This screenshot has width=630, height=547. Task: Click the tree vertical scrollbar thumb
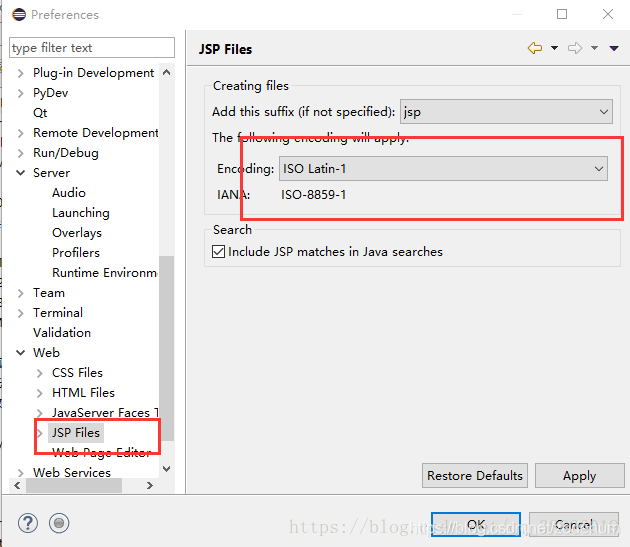tap(167, 348)
